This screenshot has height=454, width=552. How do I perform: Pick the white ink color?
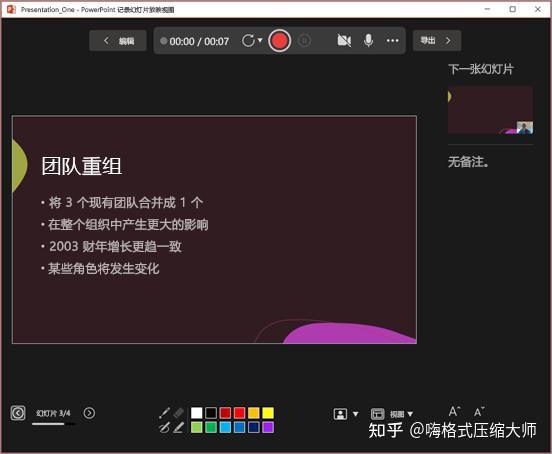tap(197, 413)
